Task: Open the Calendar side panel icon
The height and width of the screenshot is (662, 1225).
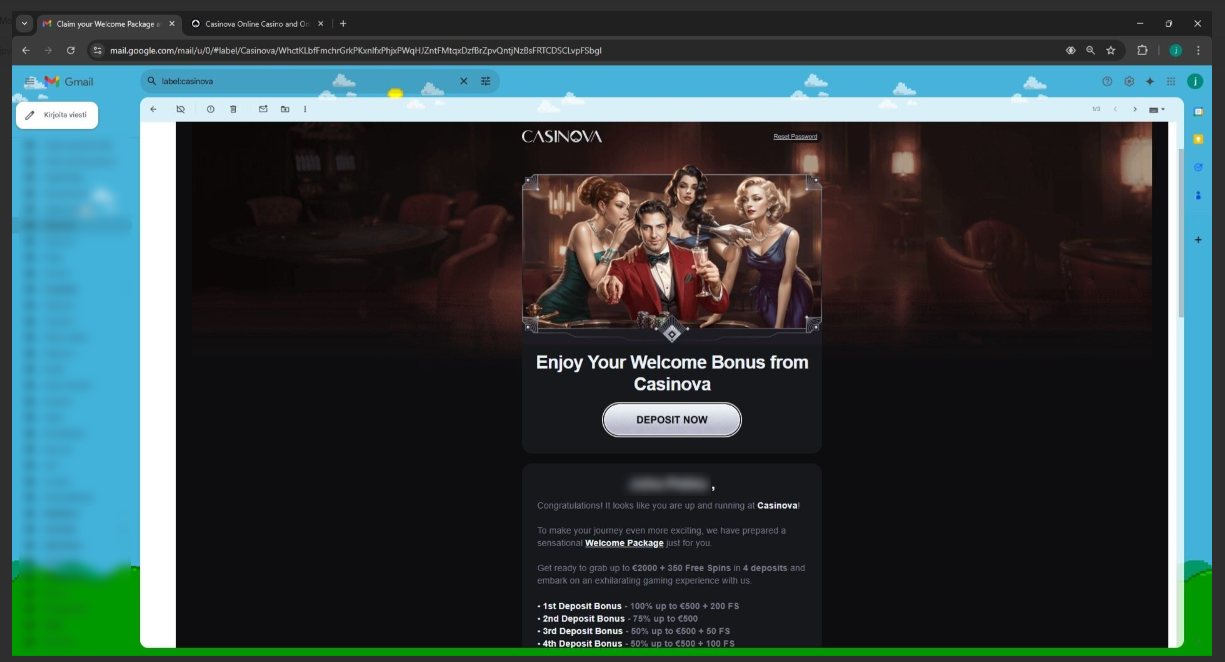Action: (1198, 111)
